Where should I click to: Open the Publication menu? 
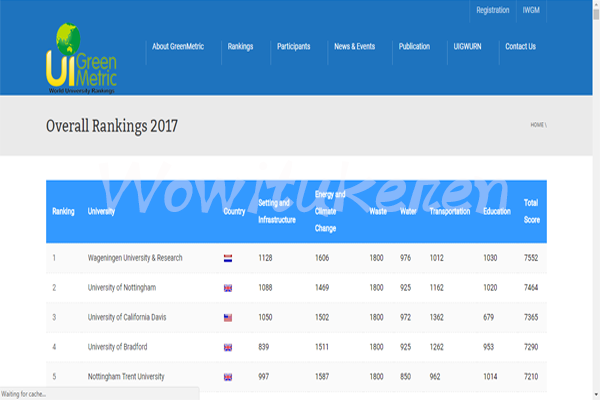pyautogui.click(x=414, y=46)
